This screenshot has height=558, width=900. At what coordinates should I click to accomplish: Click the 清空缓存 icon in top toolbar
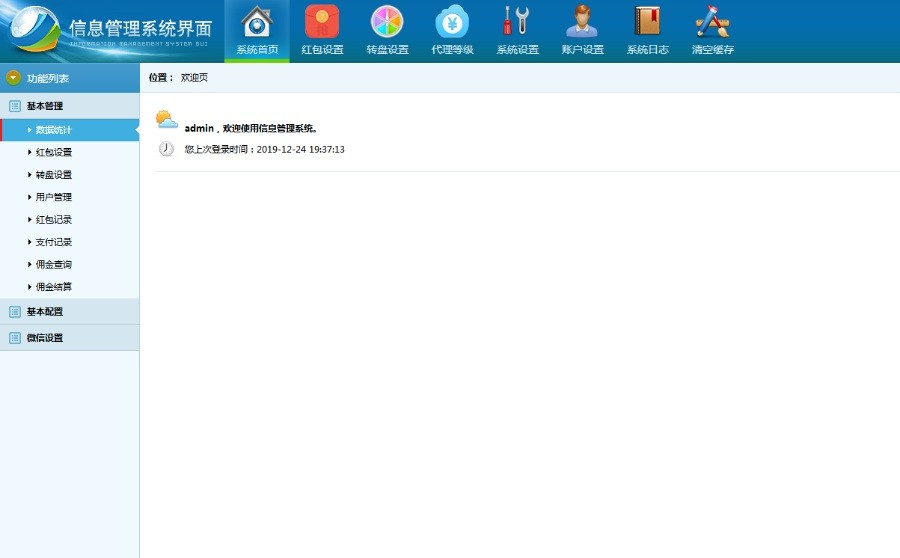click(712, 22)
